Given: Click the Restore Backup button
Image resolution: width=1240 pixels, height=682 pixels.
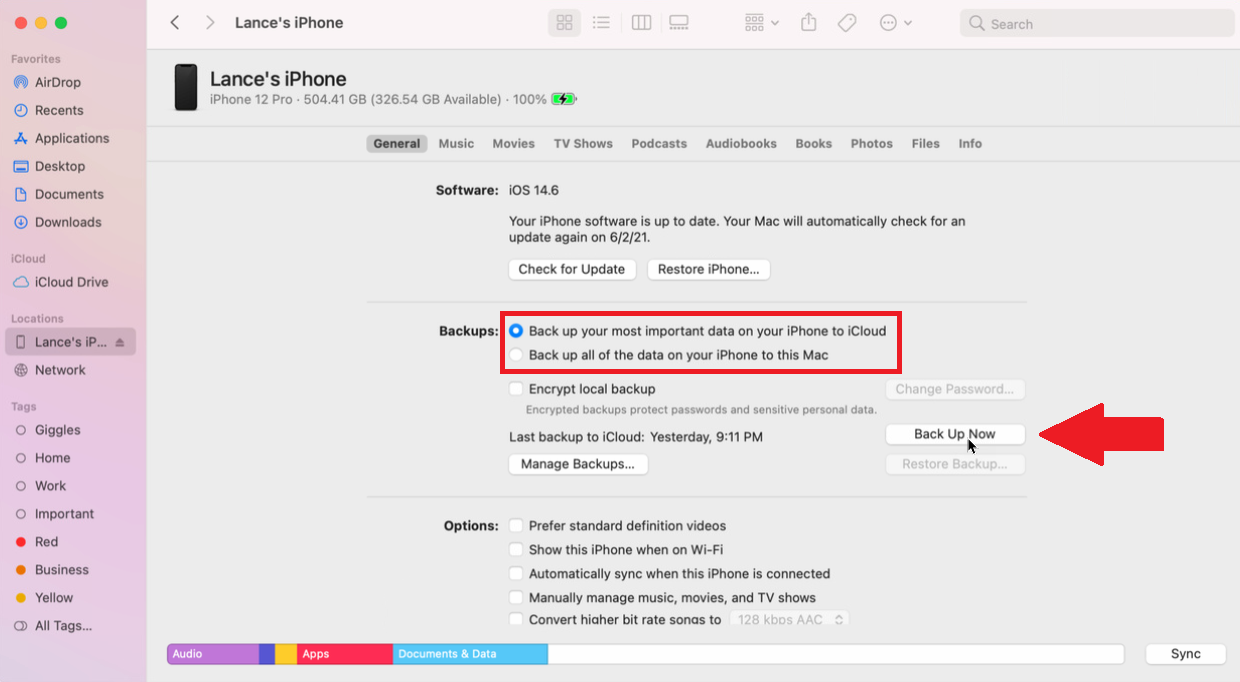Looking at the screenshot, I should point(955,464).
